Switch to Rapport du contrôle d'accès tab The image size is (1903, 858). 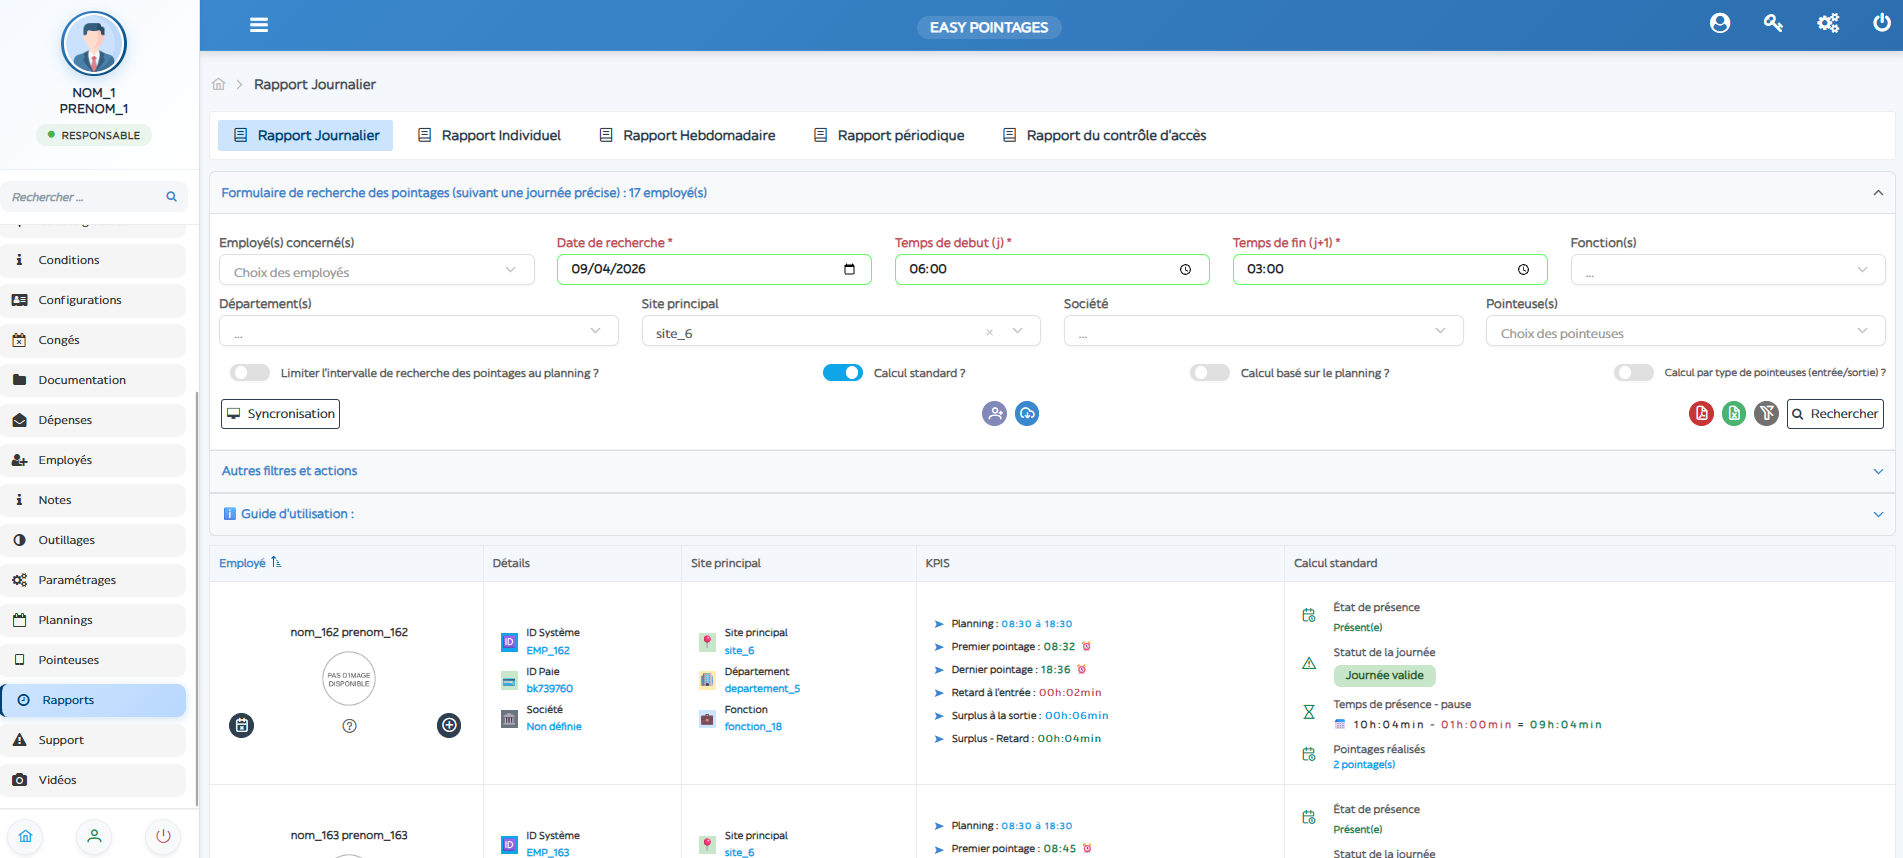[1105, 135]
